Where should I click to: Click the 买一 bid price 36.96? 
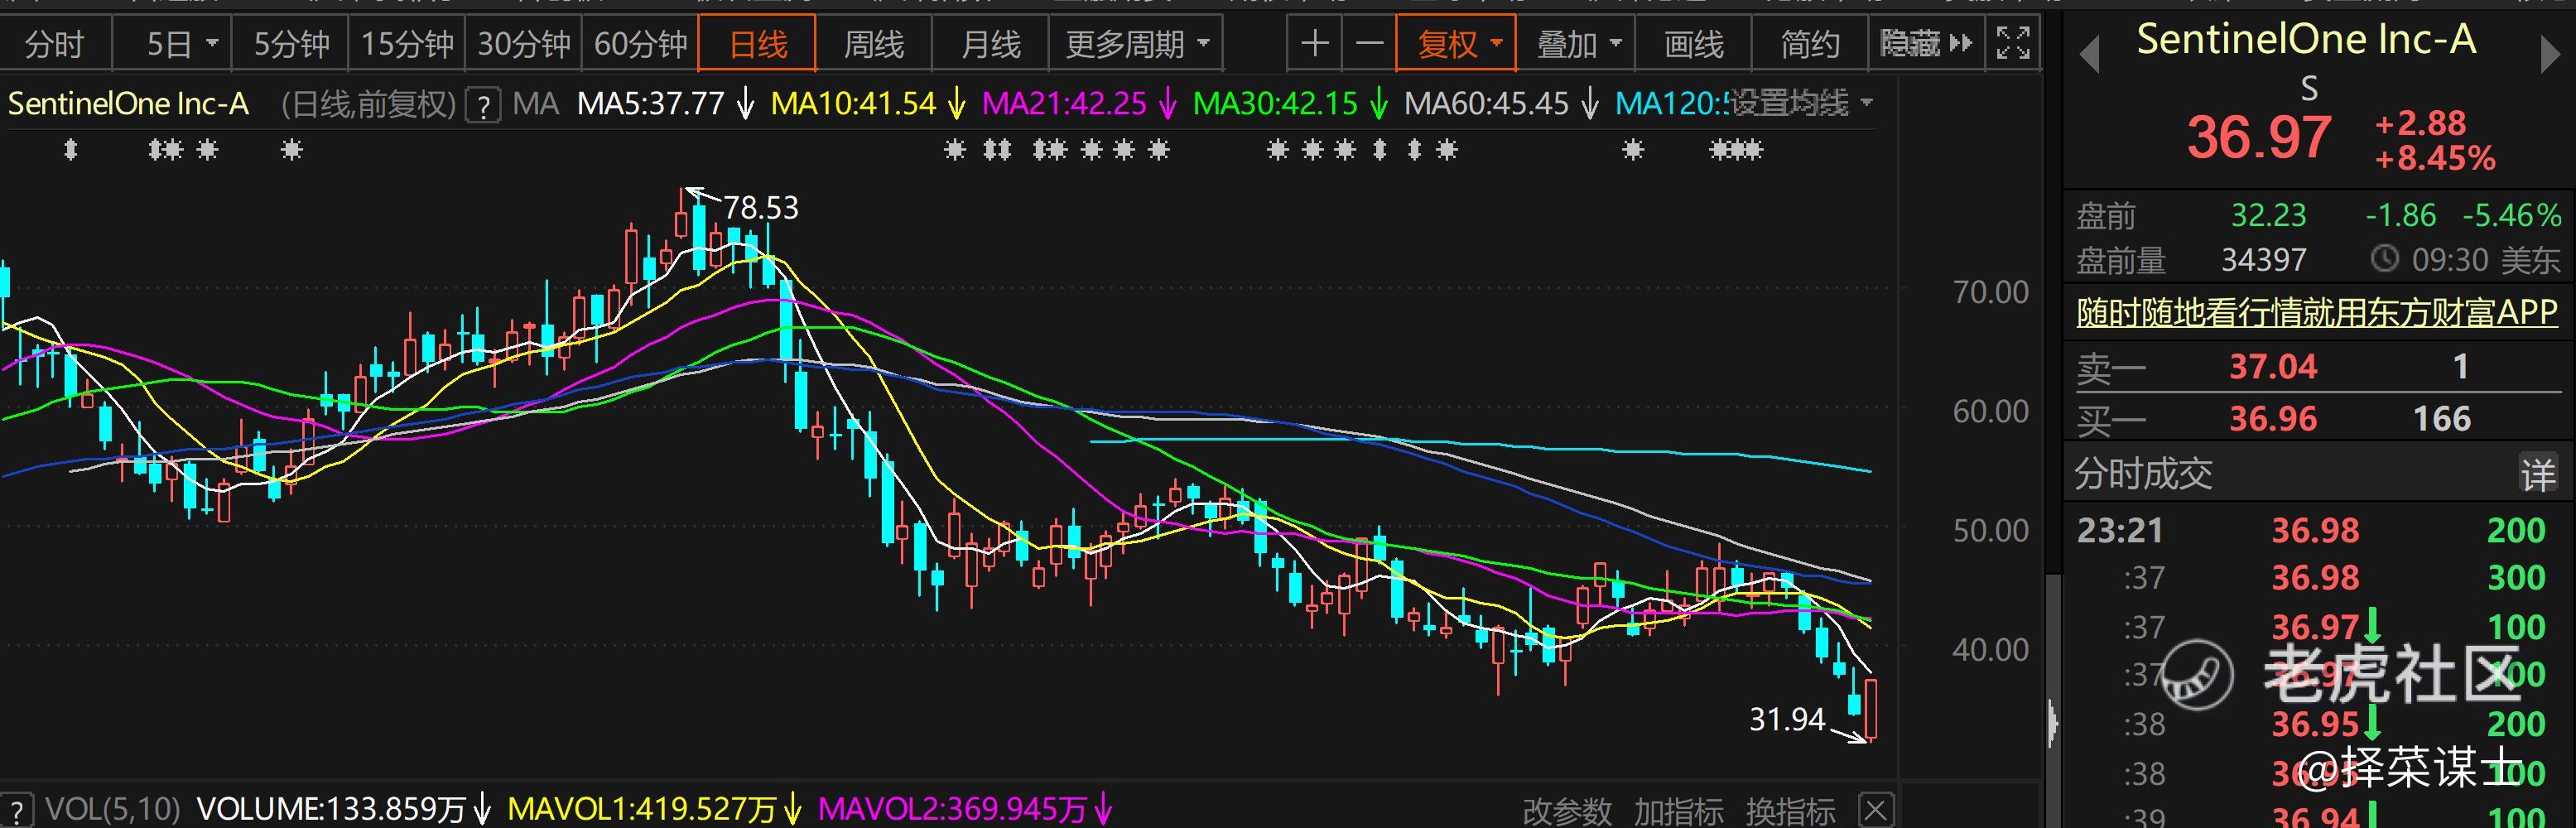click(x=2272, y=418)
